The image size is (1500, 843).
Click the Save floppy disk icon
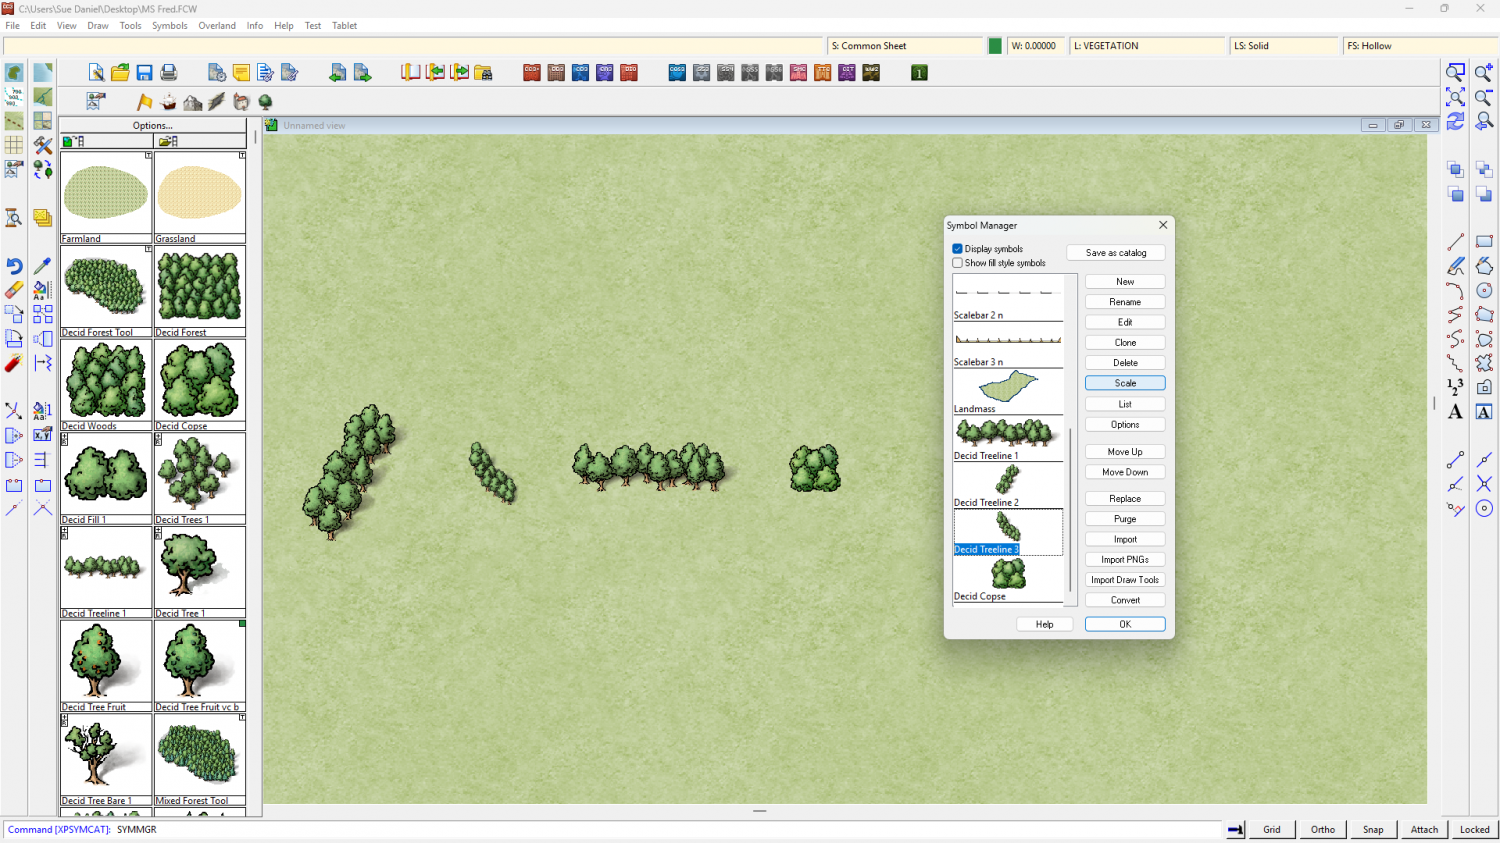pos(145,73)
